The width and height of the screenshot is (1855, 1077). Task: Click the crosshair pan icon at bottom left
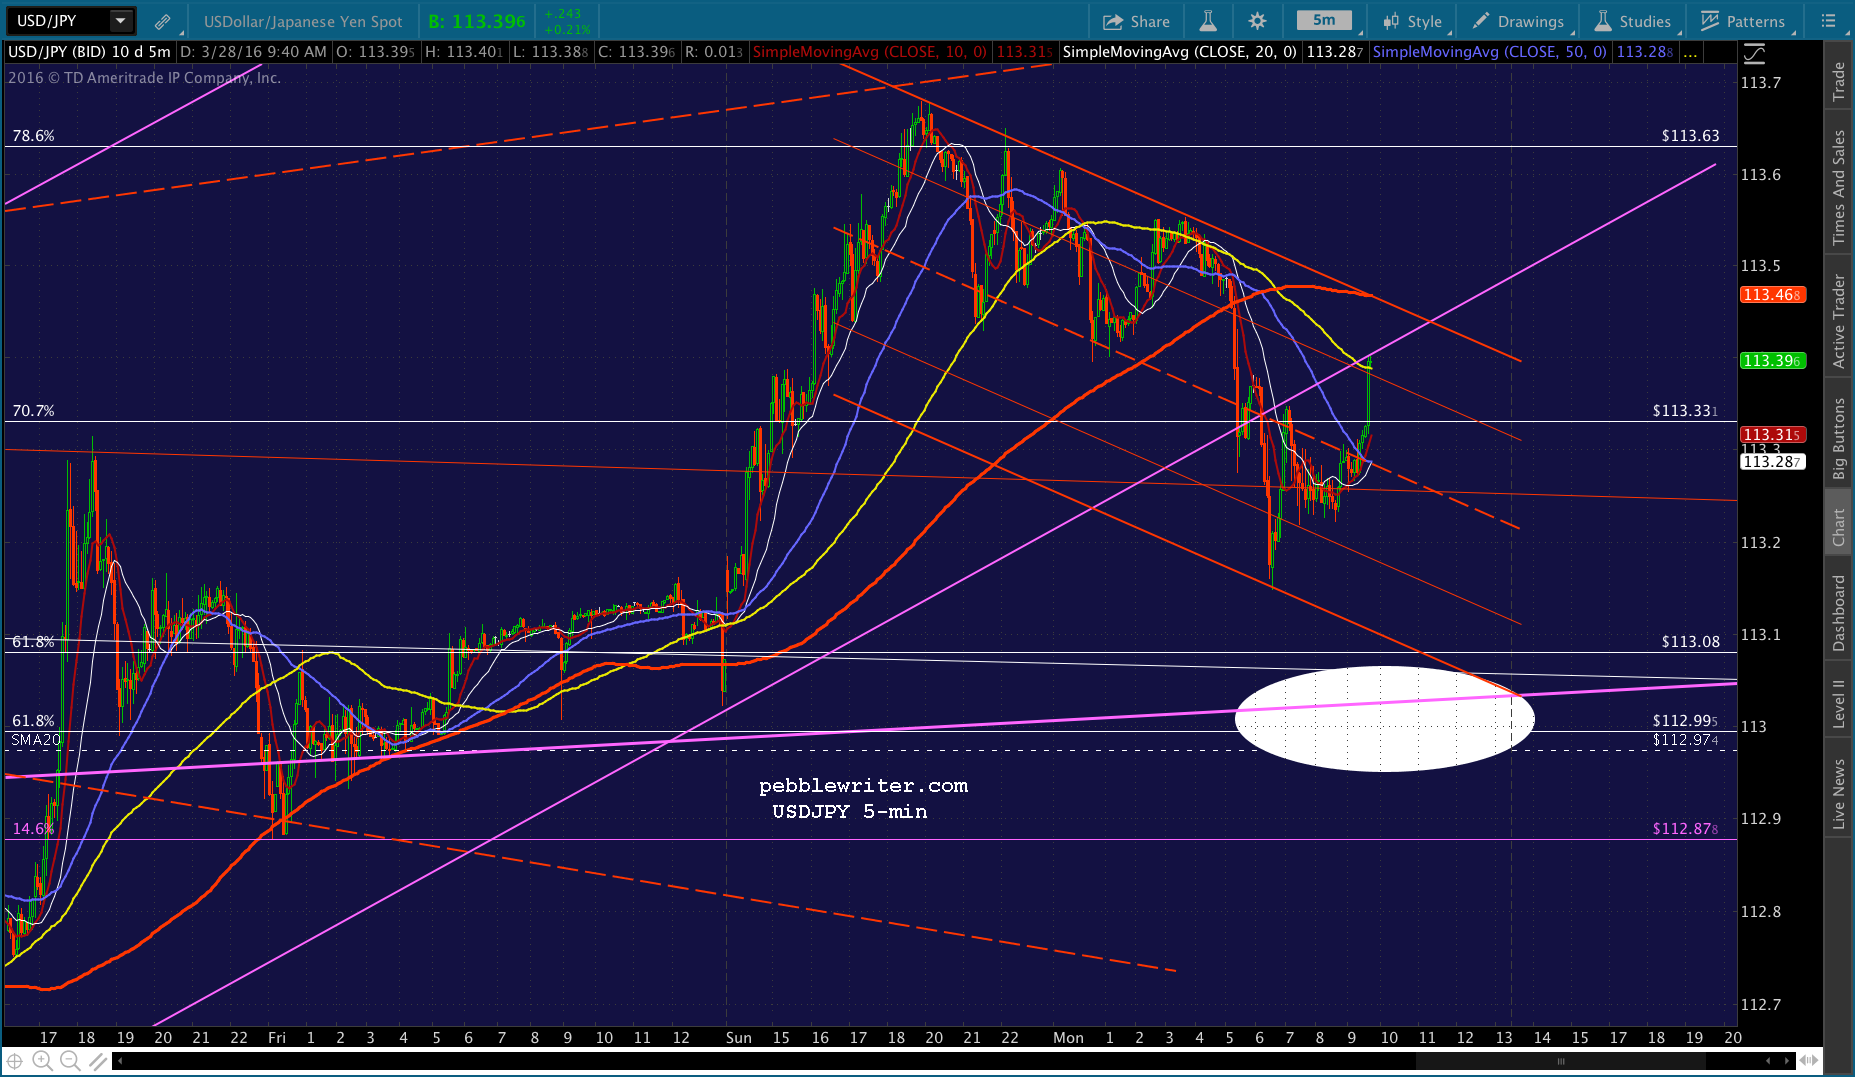click(x=14, y=1061)
